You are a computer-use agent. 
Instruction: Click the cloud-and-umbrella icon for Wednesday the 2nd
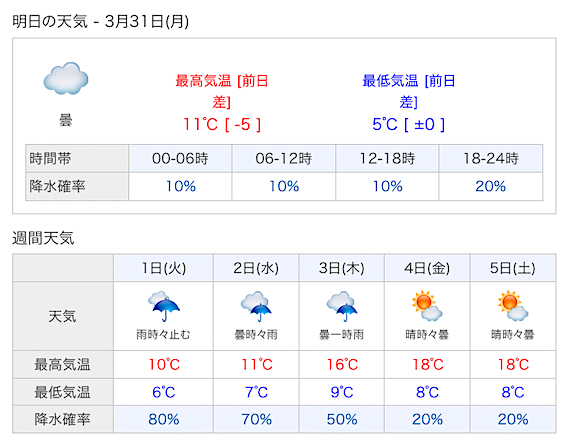(256, 306)
